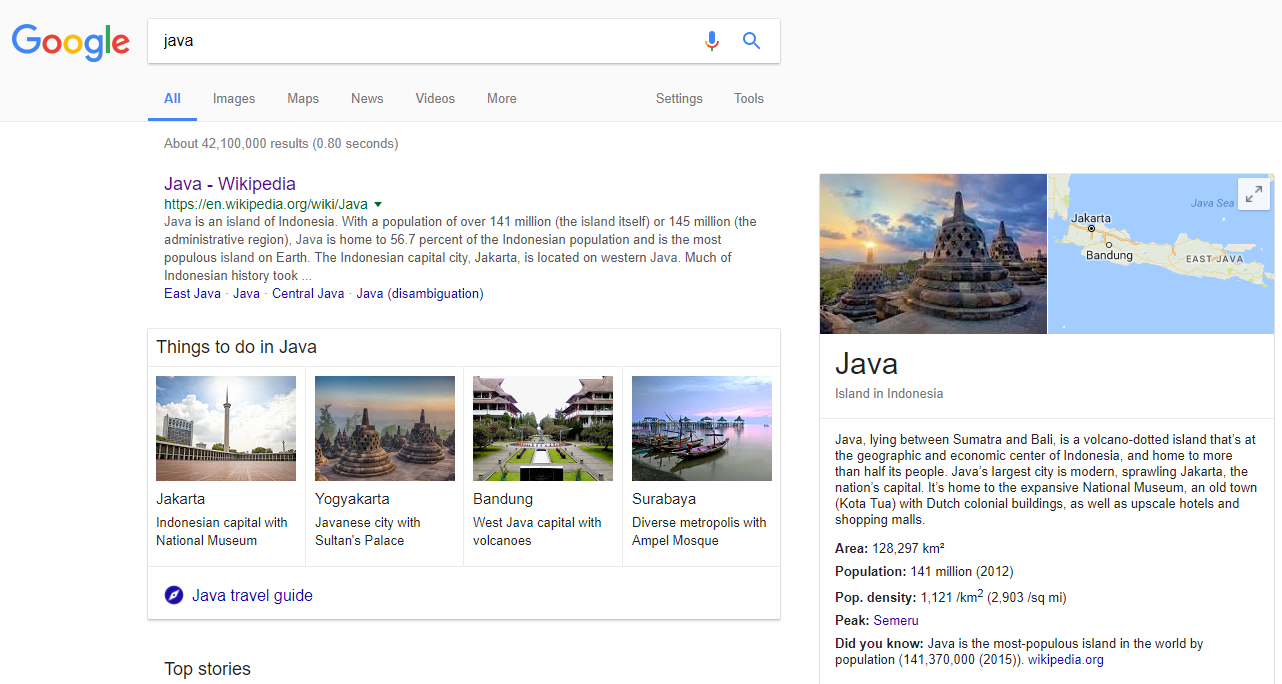Viewport: 1282px width, 684px height.
Task: Switch to the Videos tab
Action: pyautogui.click(x=435, y=99)
